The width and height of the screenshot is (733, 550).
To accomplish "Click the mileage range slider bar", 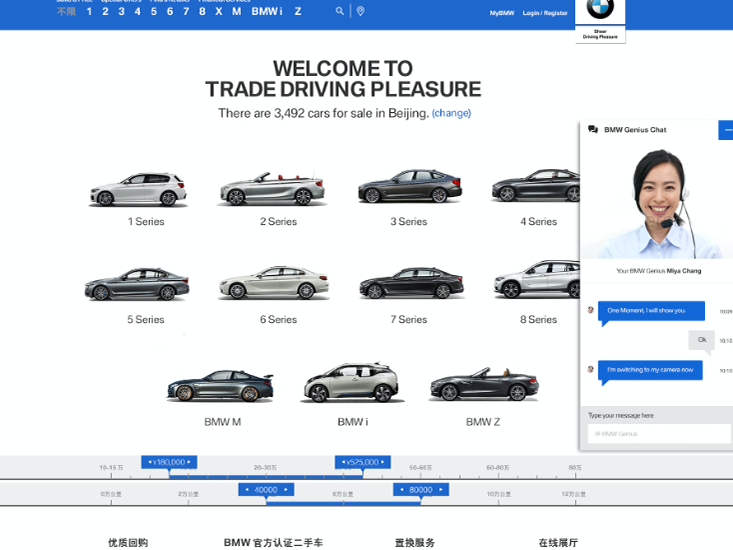I will point(343,503).
